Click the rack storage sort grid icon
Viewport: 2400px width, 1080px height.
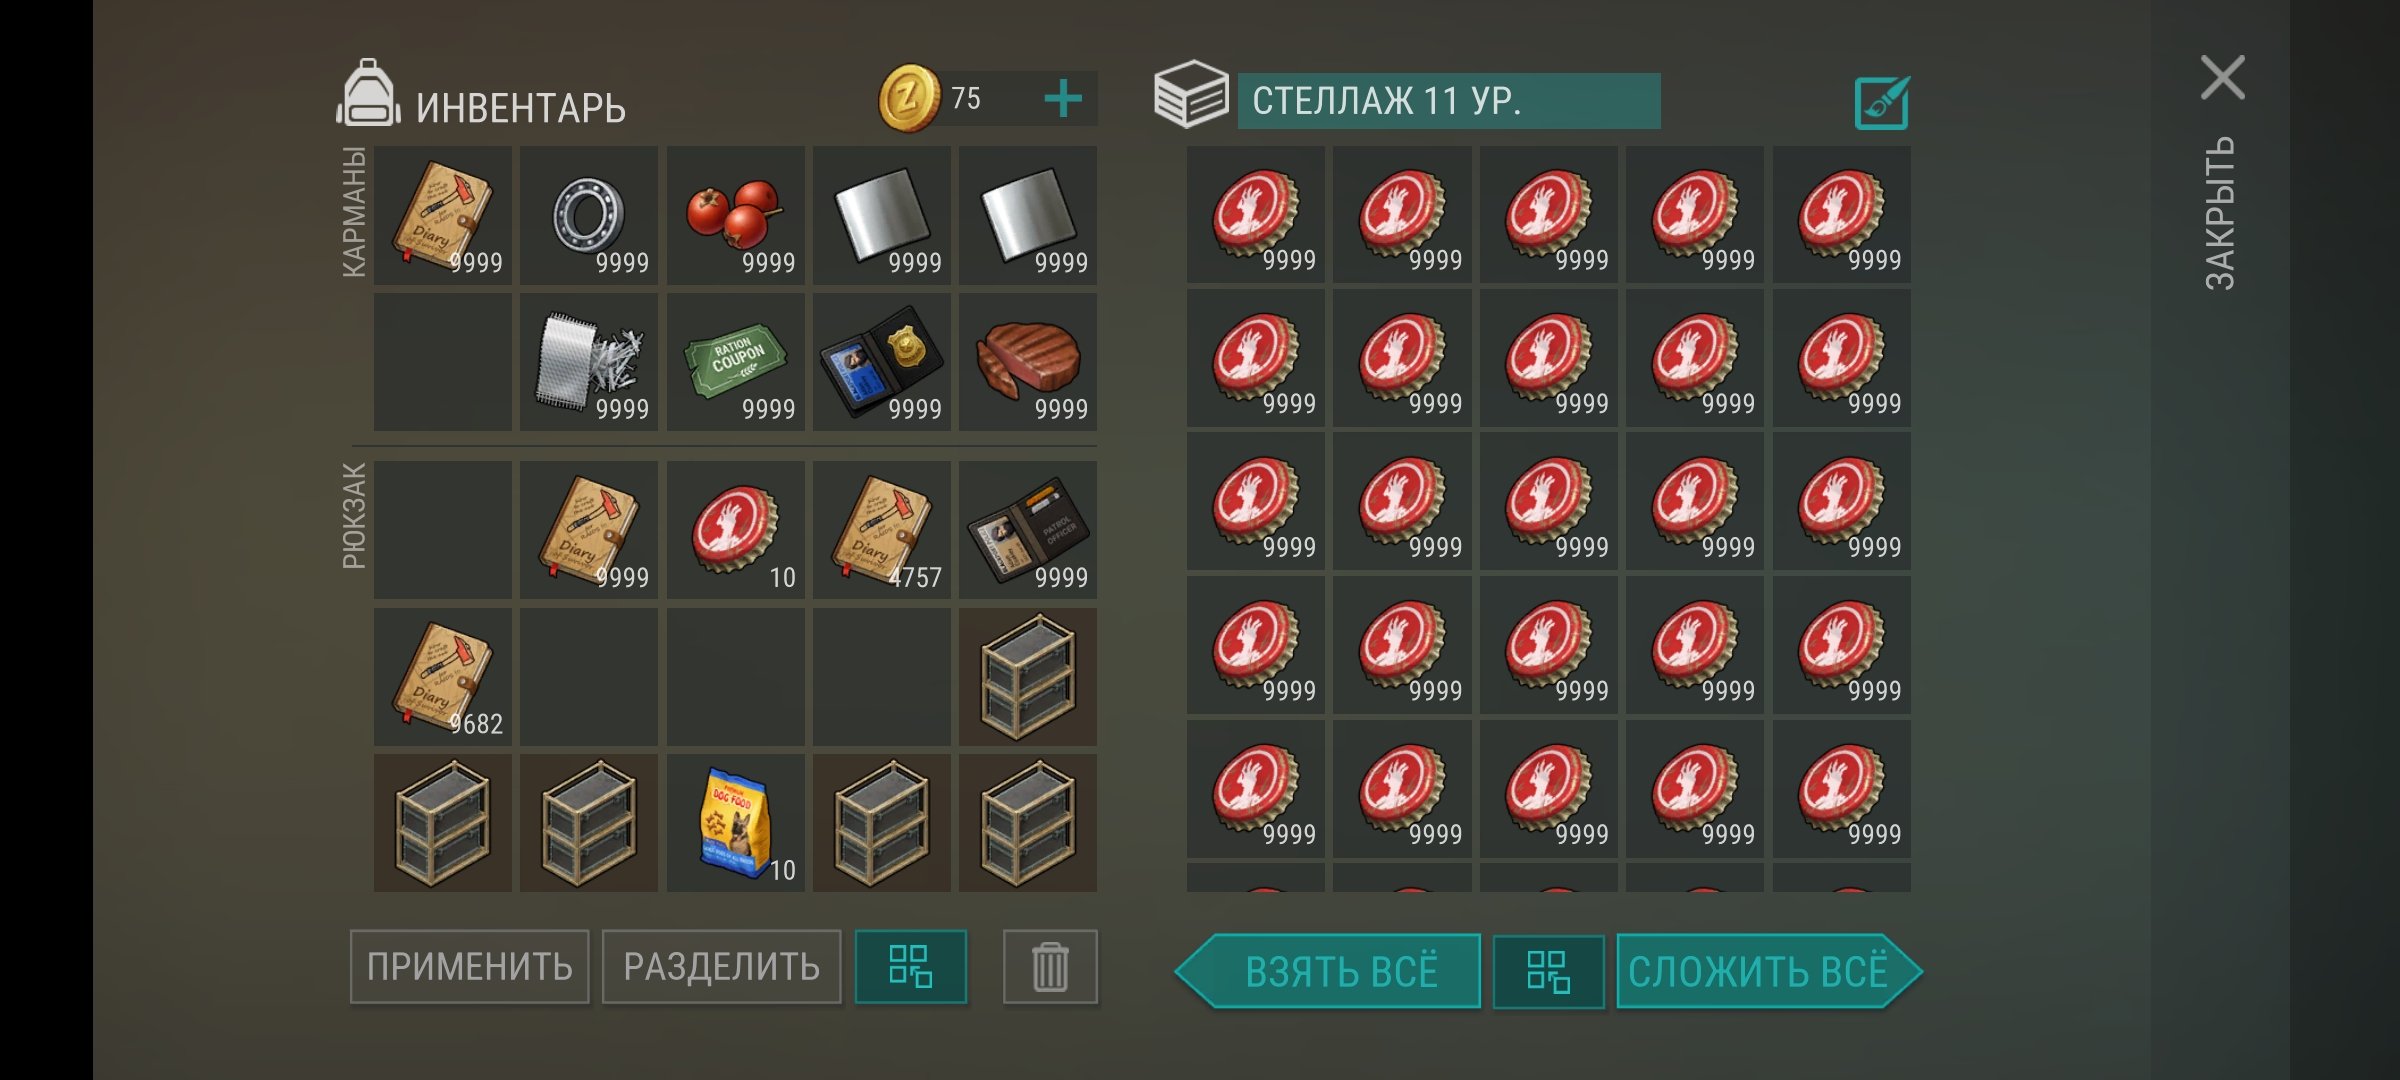pyautogui.click(x=1548, y=972)
